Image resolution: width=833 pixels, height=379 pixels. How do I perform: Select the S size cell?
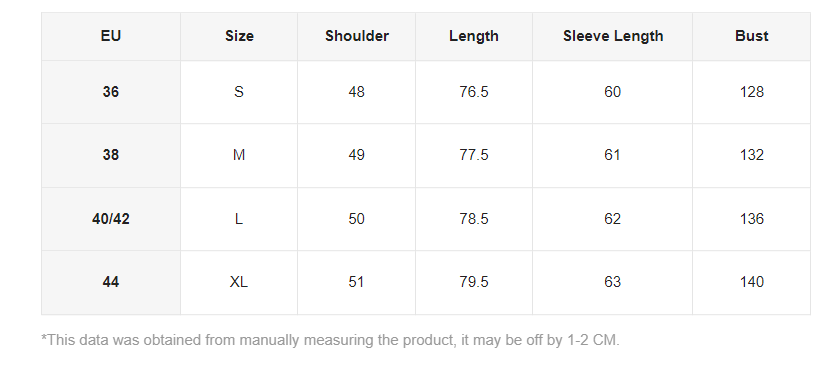pos(239,92)
